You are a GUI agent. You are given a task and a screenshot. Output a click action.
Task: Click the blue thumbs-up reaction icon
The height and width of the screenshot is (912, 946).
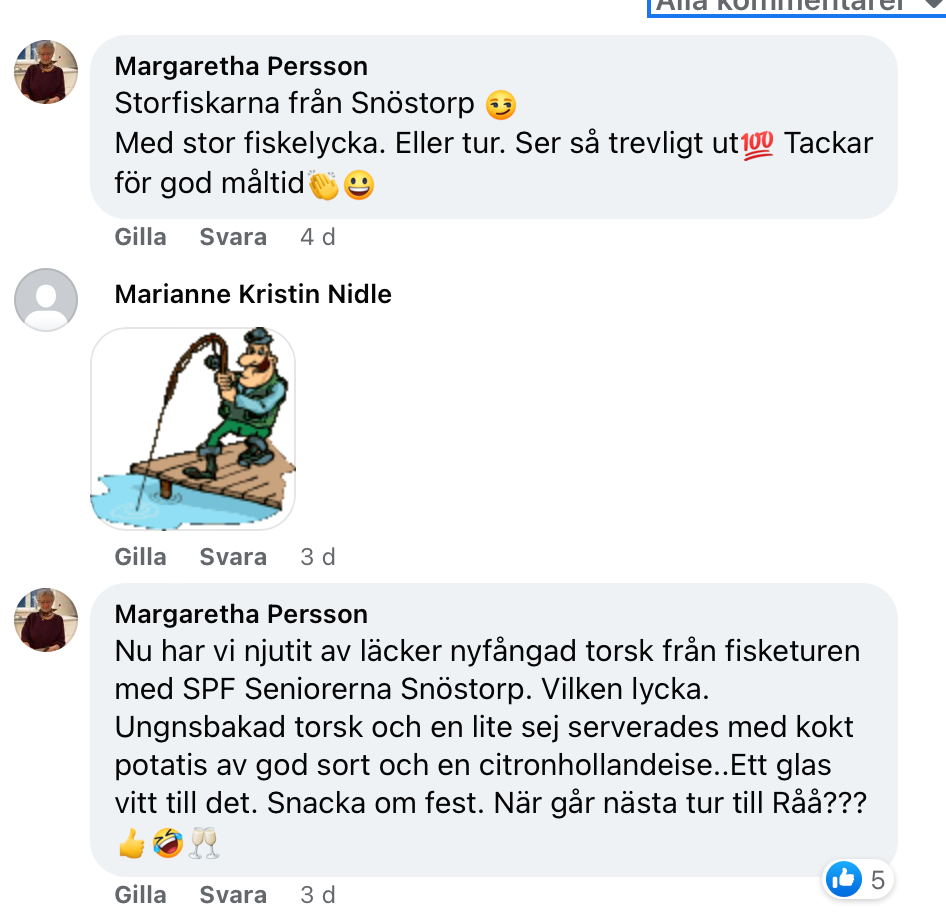(843, 880)
